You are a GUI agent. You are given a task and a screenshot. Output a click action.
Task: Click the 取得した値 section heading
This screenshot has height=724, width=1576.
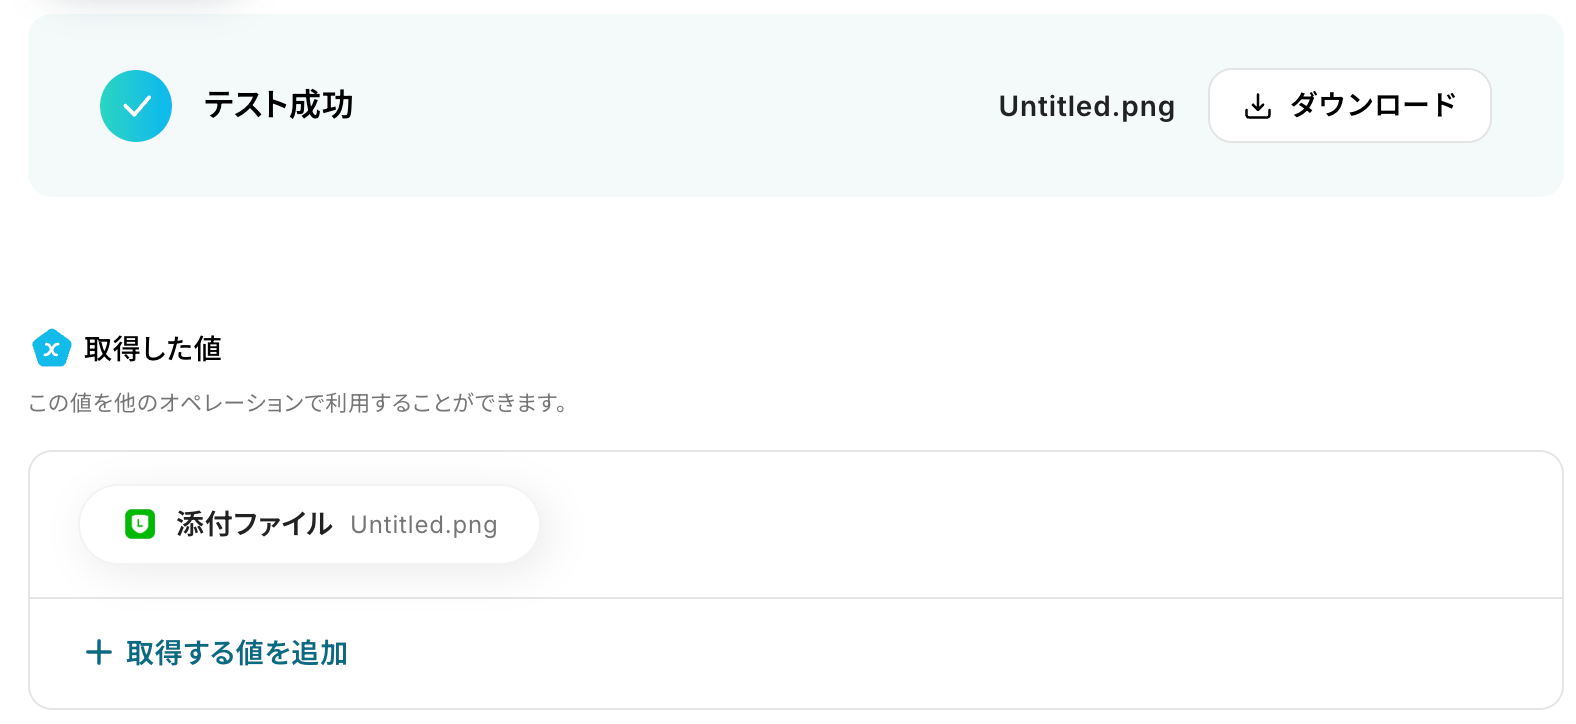click(153, 349)
